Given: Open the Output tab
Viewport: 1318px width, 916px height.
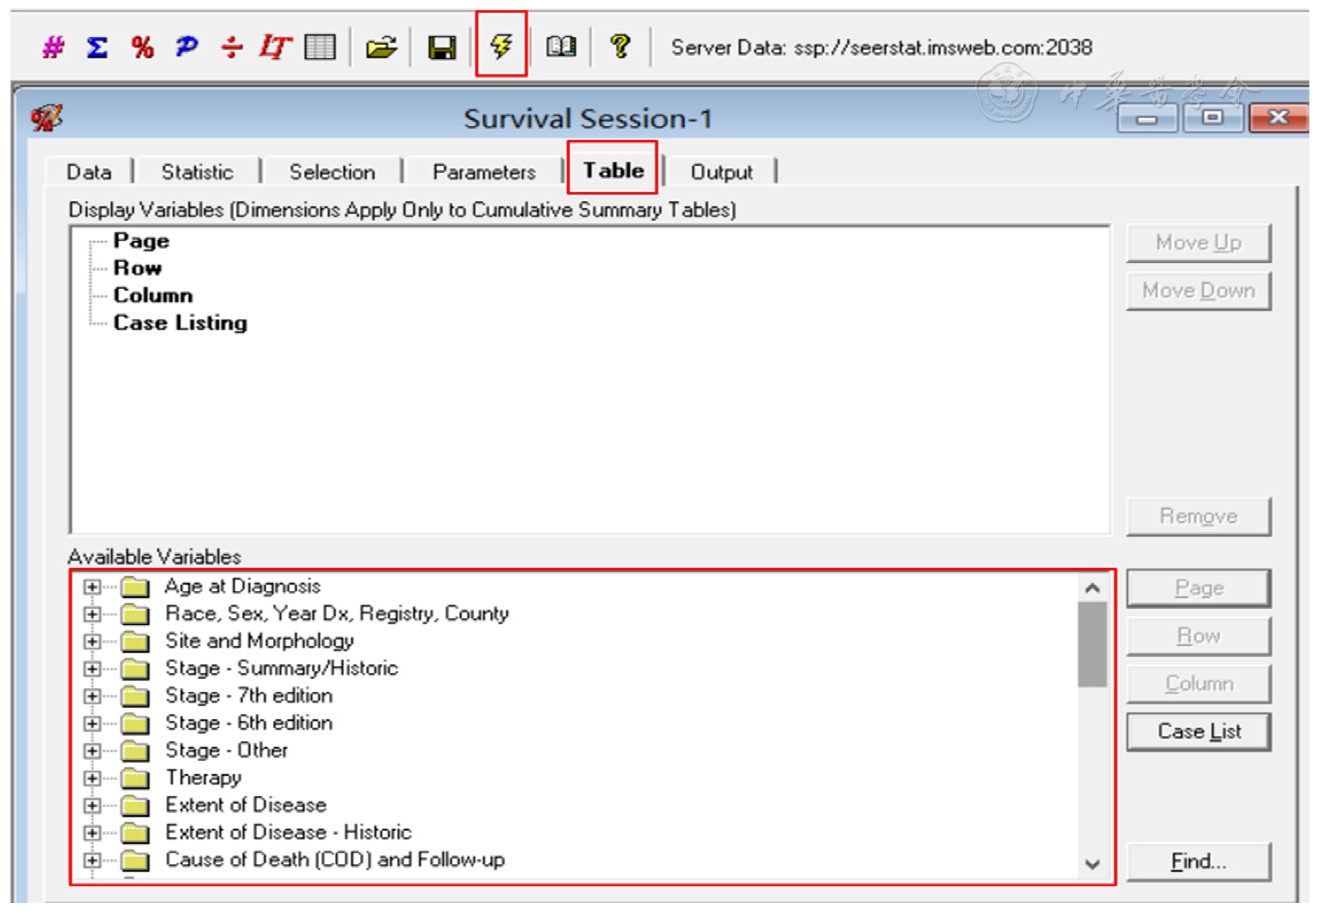Looking at the screenshot, I should click(x=721, y=172).
